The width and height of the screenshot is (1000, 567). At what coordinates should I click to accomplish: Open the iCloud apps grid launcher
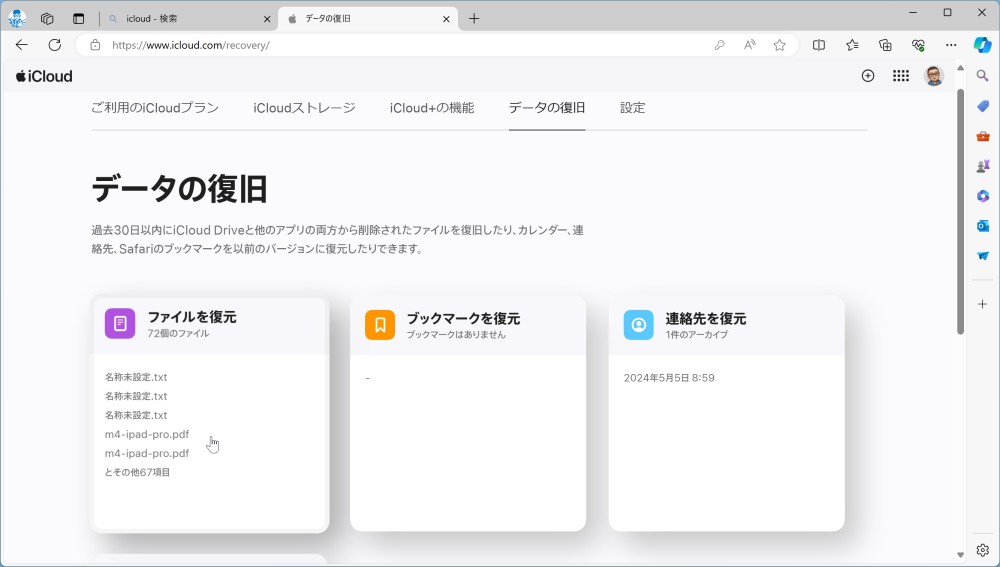point(901,76)
